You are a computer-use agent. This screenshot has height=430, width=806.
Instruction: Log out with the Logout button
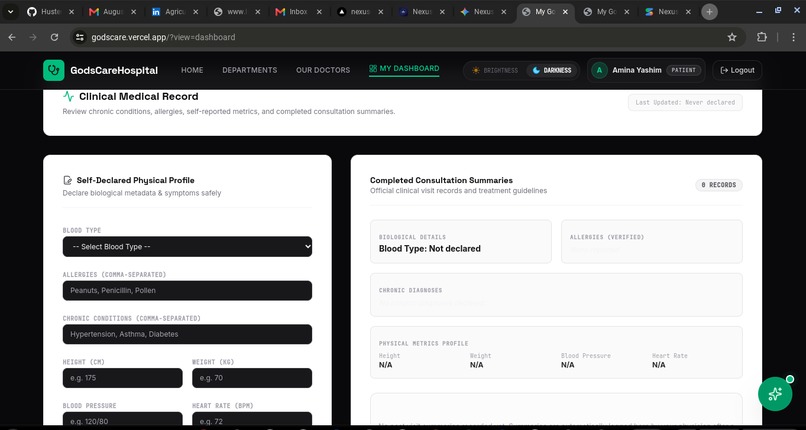tap(737, 70)
